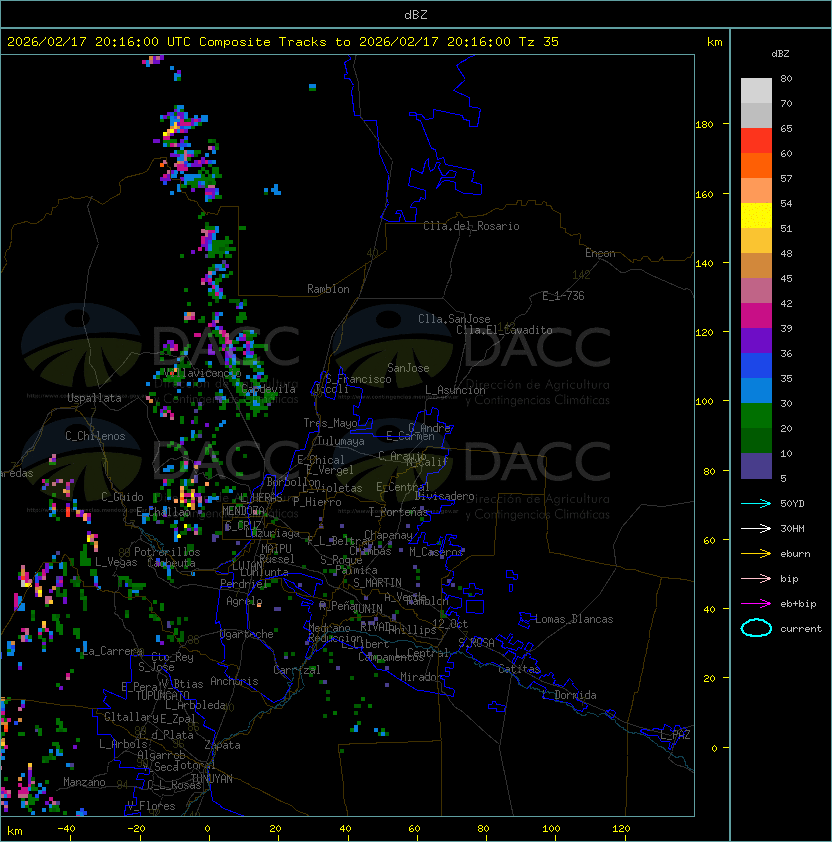832x842 pixels.
Task: Click the Zapata label
Action: coord(222,745)
